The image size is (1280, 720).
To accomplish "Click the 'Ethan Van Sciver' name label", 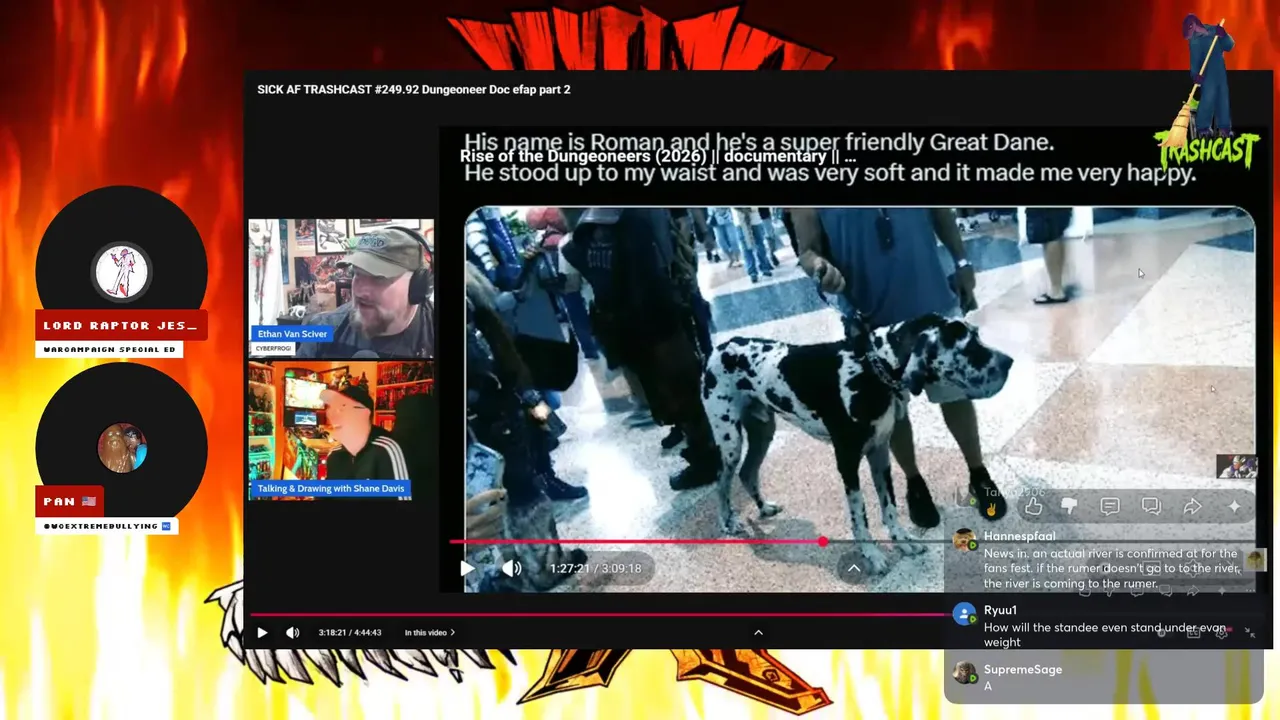I will tap(292, 334).
